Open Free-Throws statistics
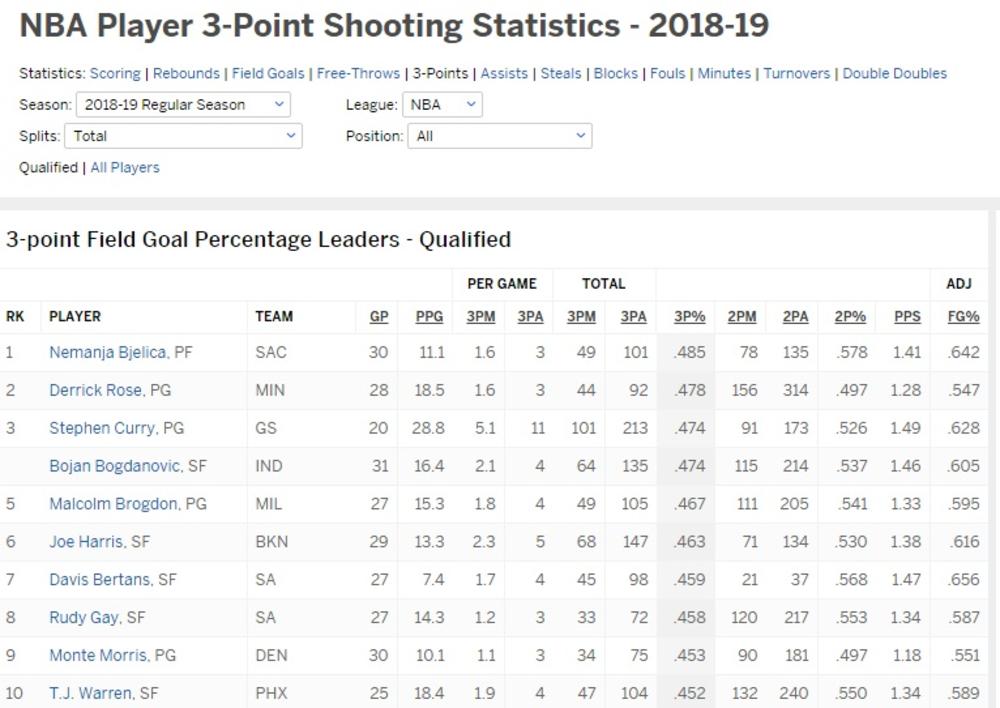This screenshot has width=1000, height=708. pyautogui.click(x=358, y=73)
